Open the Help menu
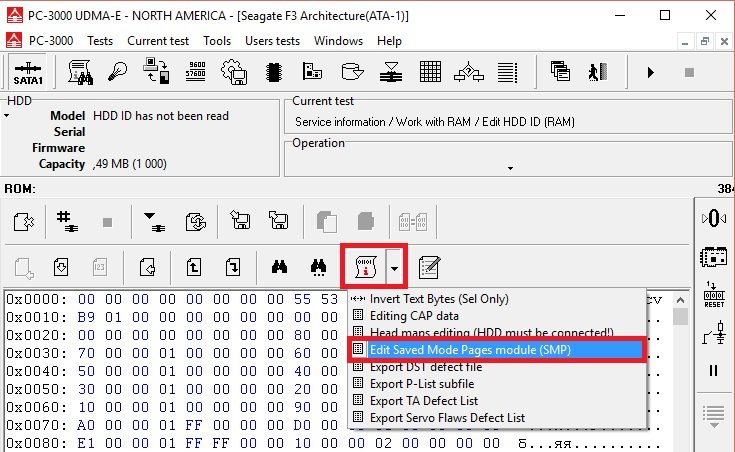Screen dimensions: 735x452 click(389, 41)
